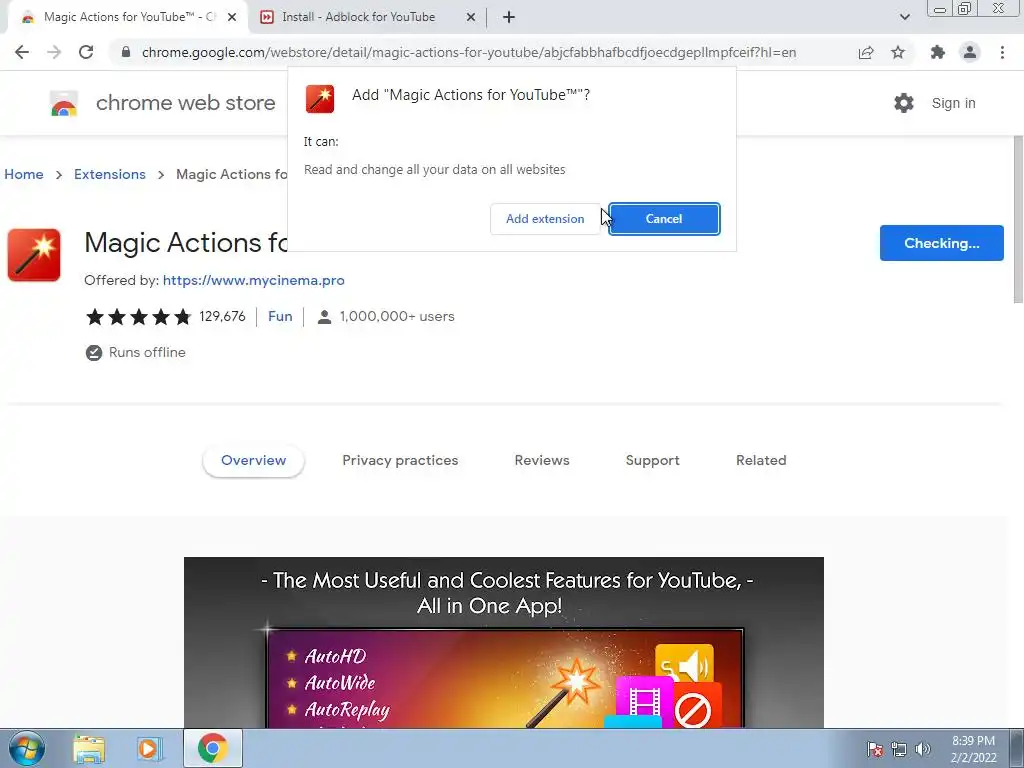Close the Magic Actions for YouTube tab

[232, 18]
